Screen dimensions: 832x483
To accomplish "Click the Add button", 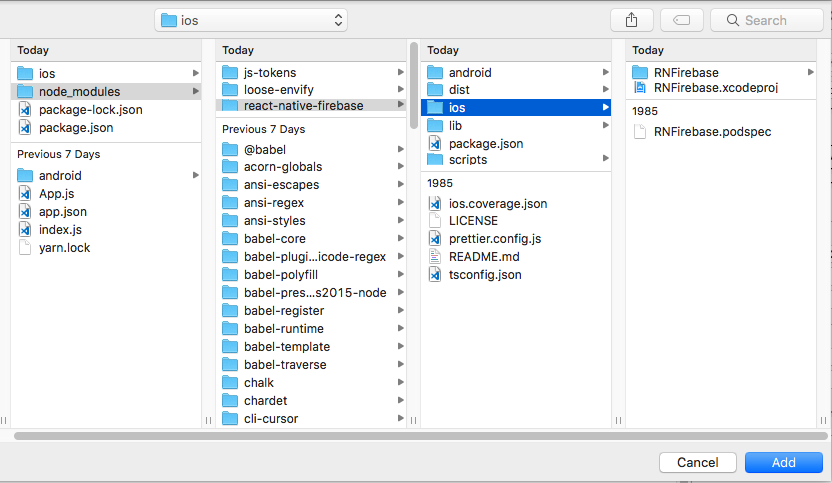I will tap(784, 462).
